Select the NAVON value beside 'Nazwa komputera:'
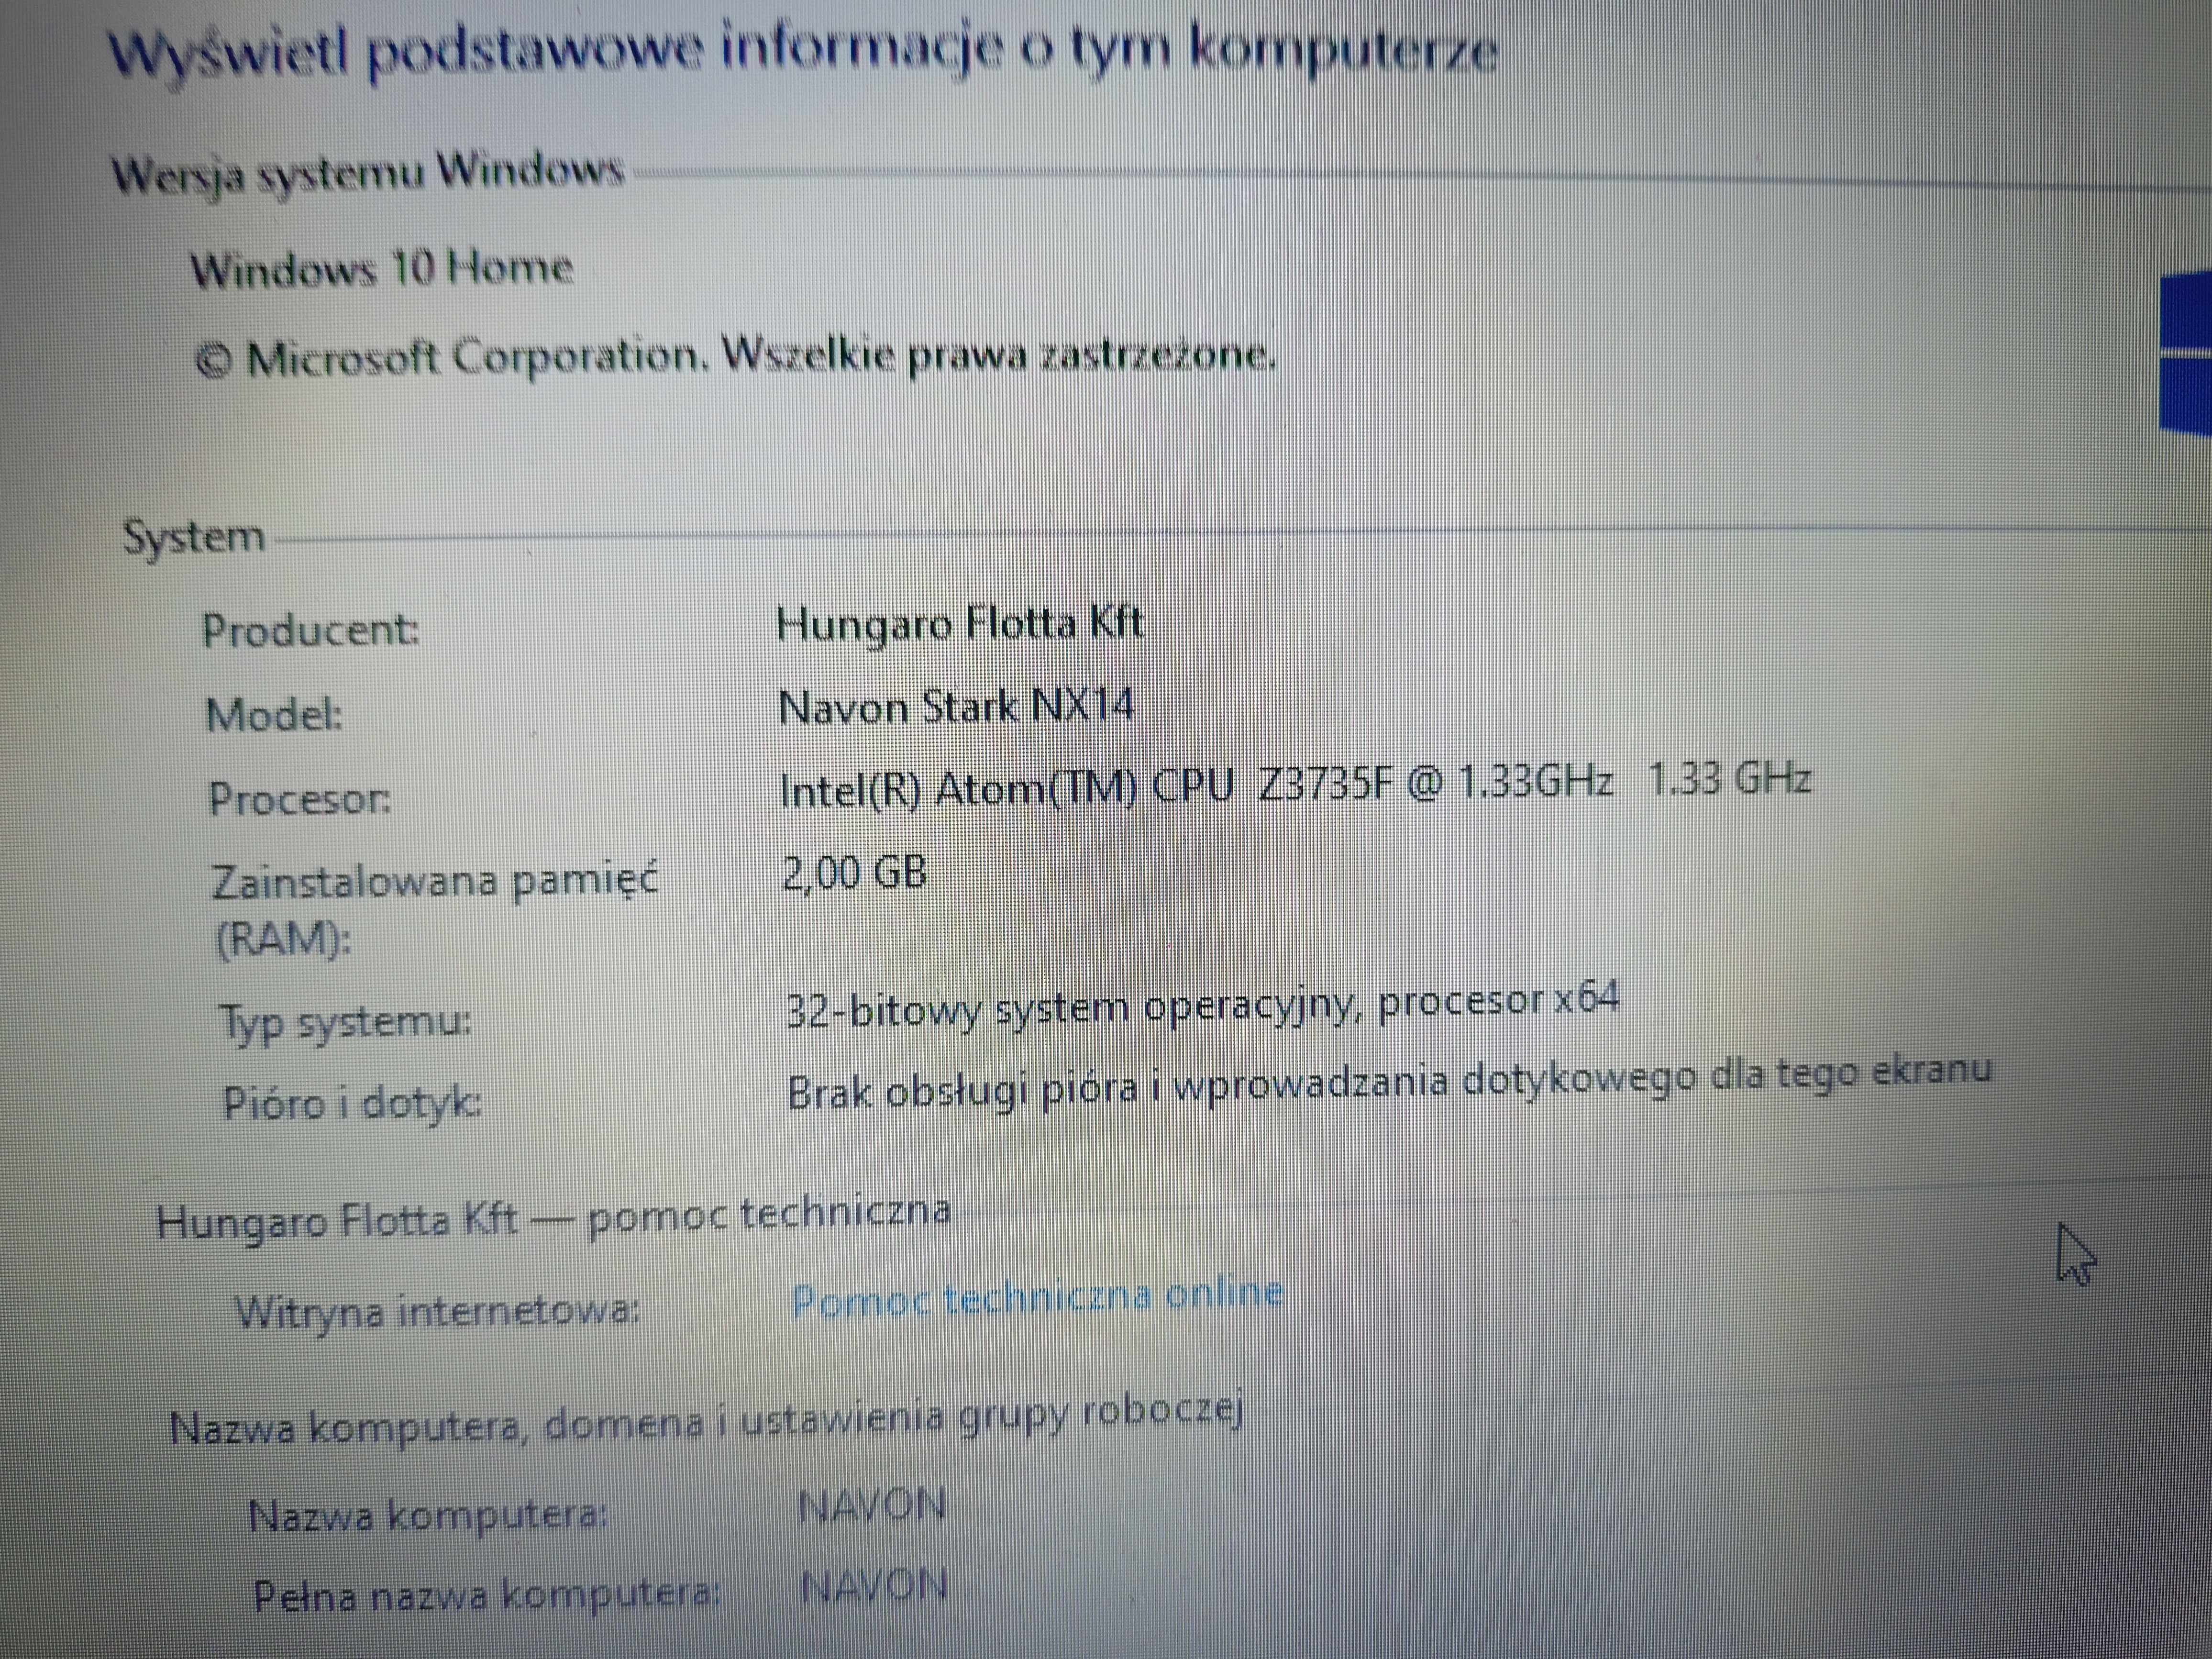Viewport: 2212px width, 1659px height. point(872,1505)
